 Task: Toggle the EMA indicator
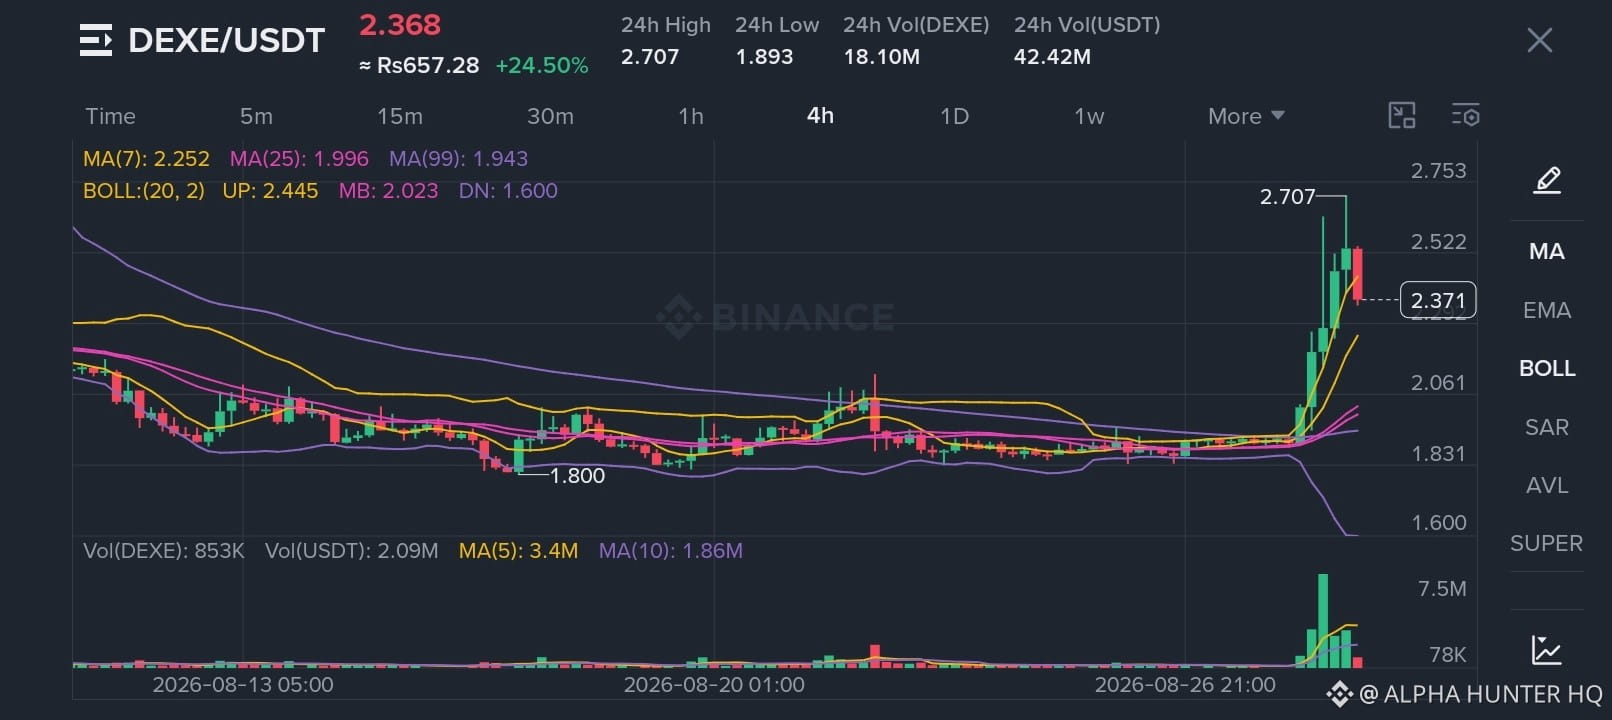(1547, 310)
